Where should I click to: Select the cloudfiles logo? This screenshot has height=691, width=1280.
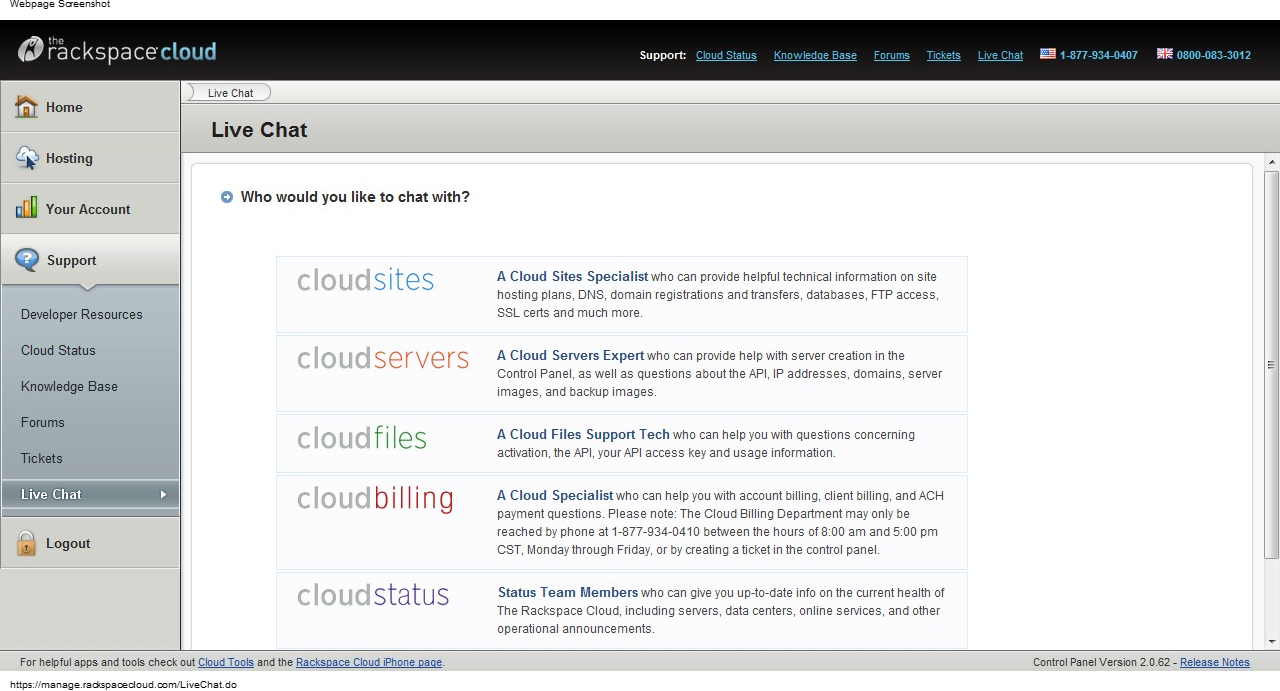click(362, 438)
